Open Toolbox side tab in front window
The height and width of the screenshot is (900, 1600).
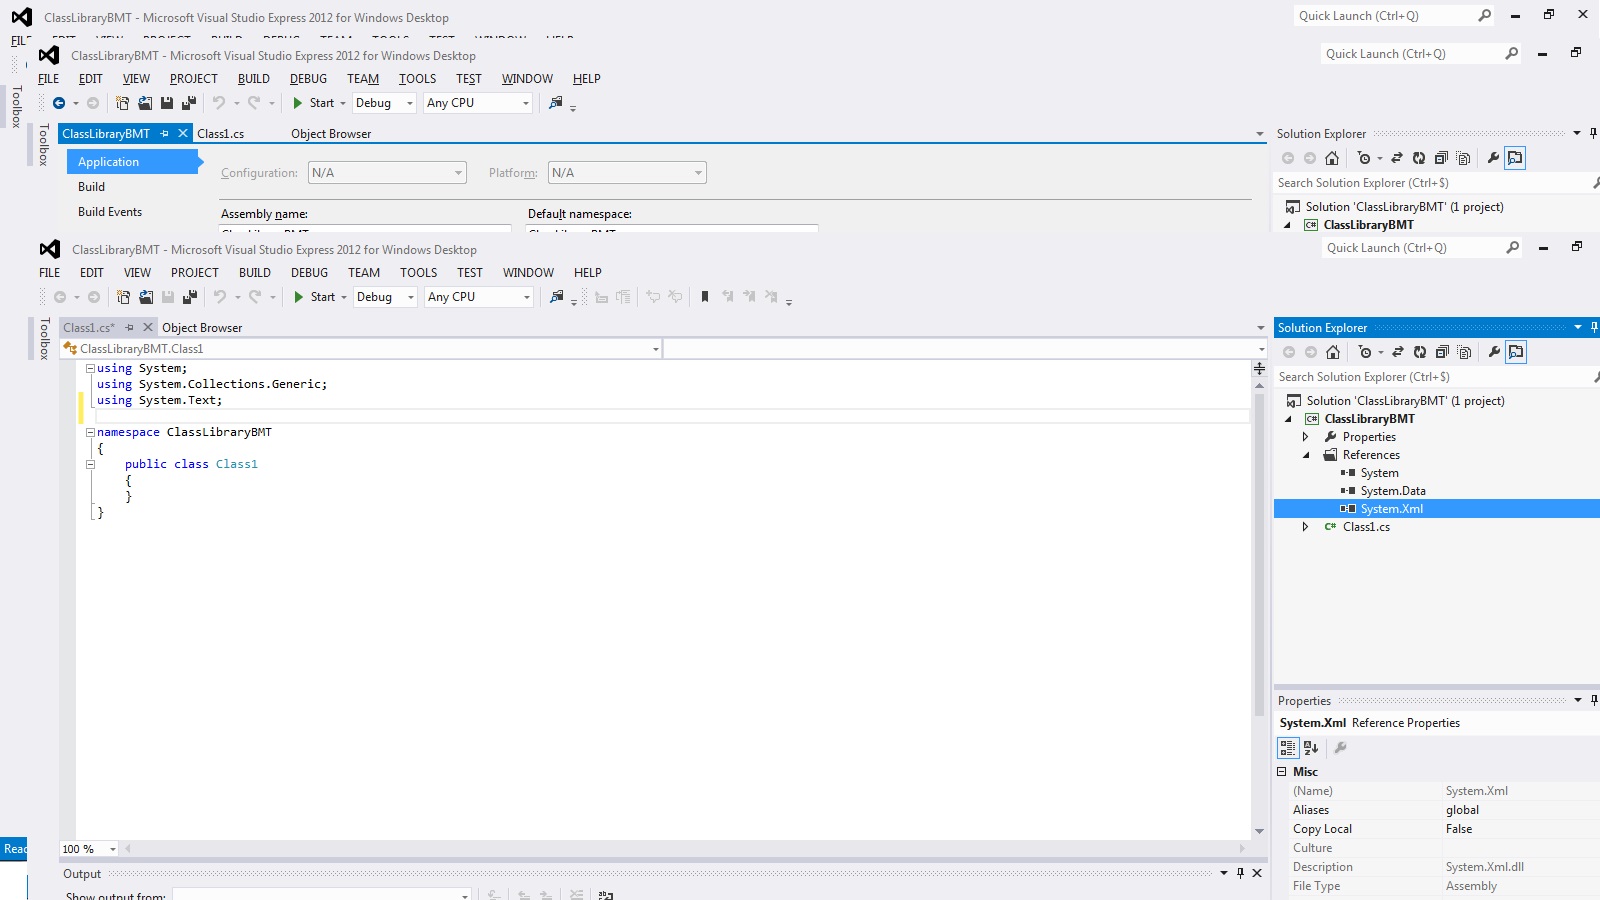point(44,339)
